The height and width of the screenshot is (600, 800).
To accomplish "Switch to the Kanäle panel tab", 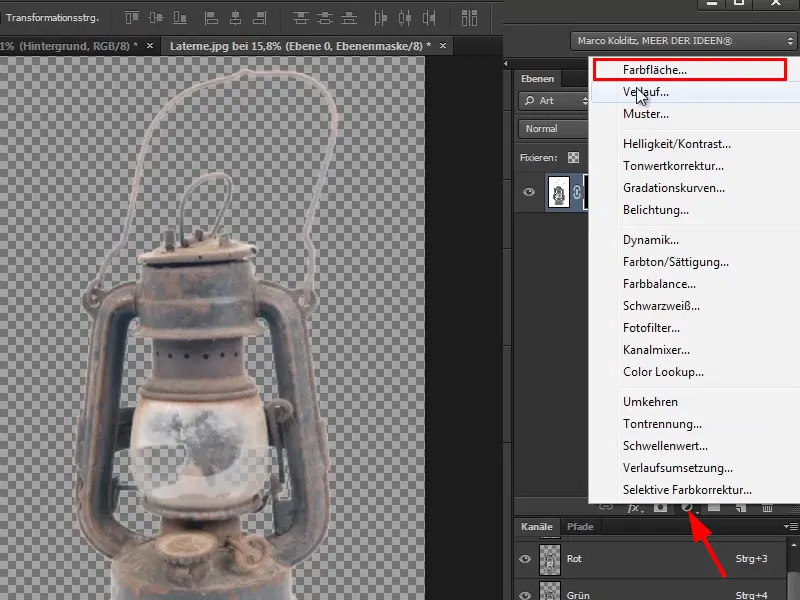I will coord(537,527).
